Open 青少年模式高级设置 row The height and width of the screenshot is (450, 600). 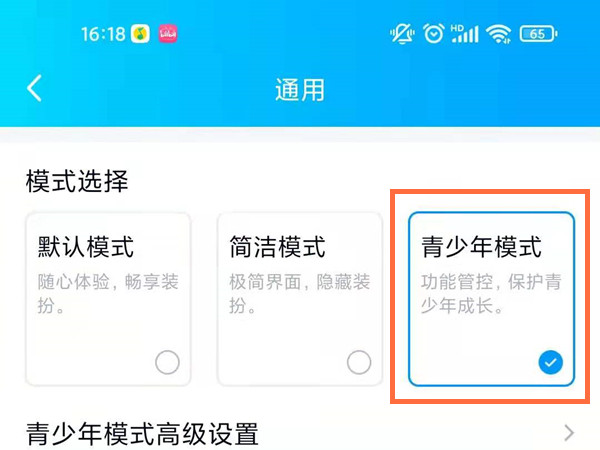300,433
